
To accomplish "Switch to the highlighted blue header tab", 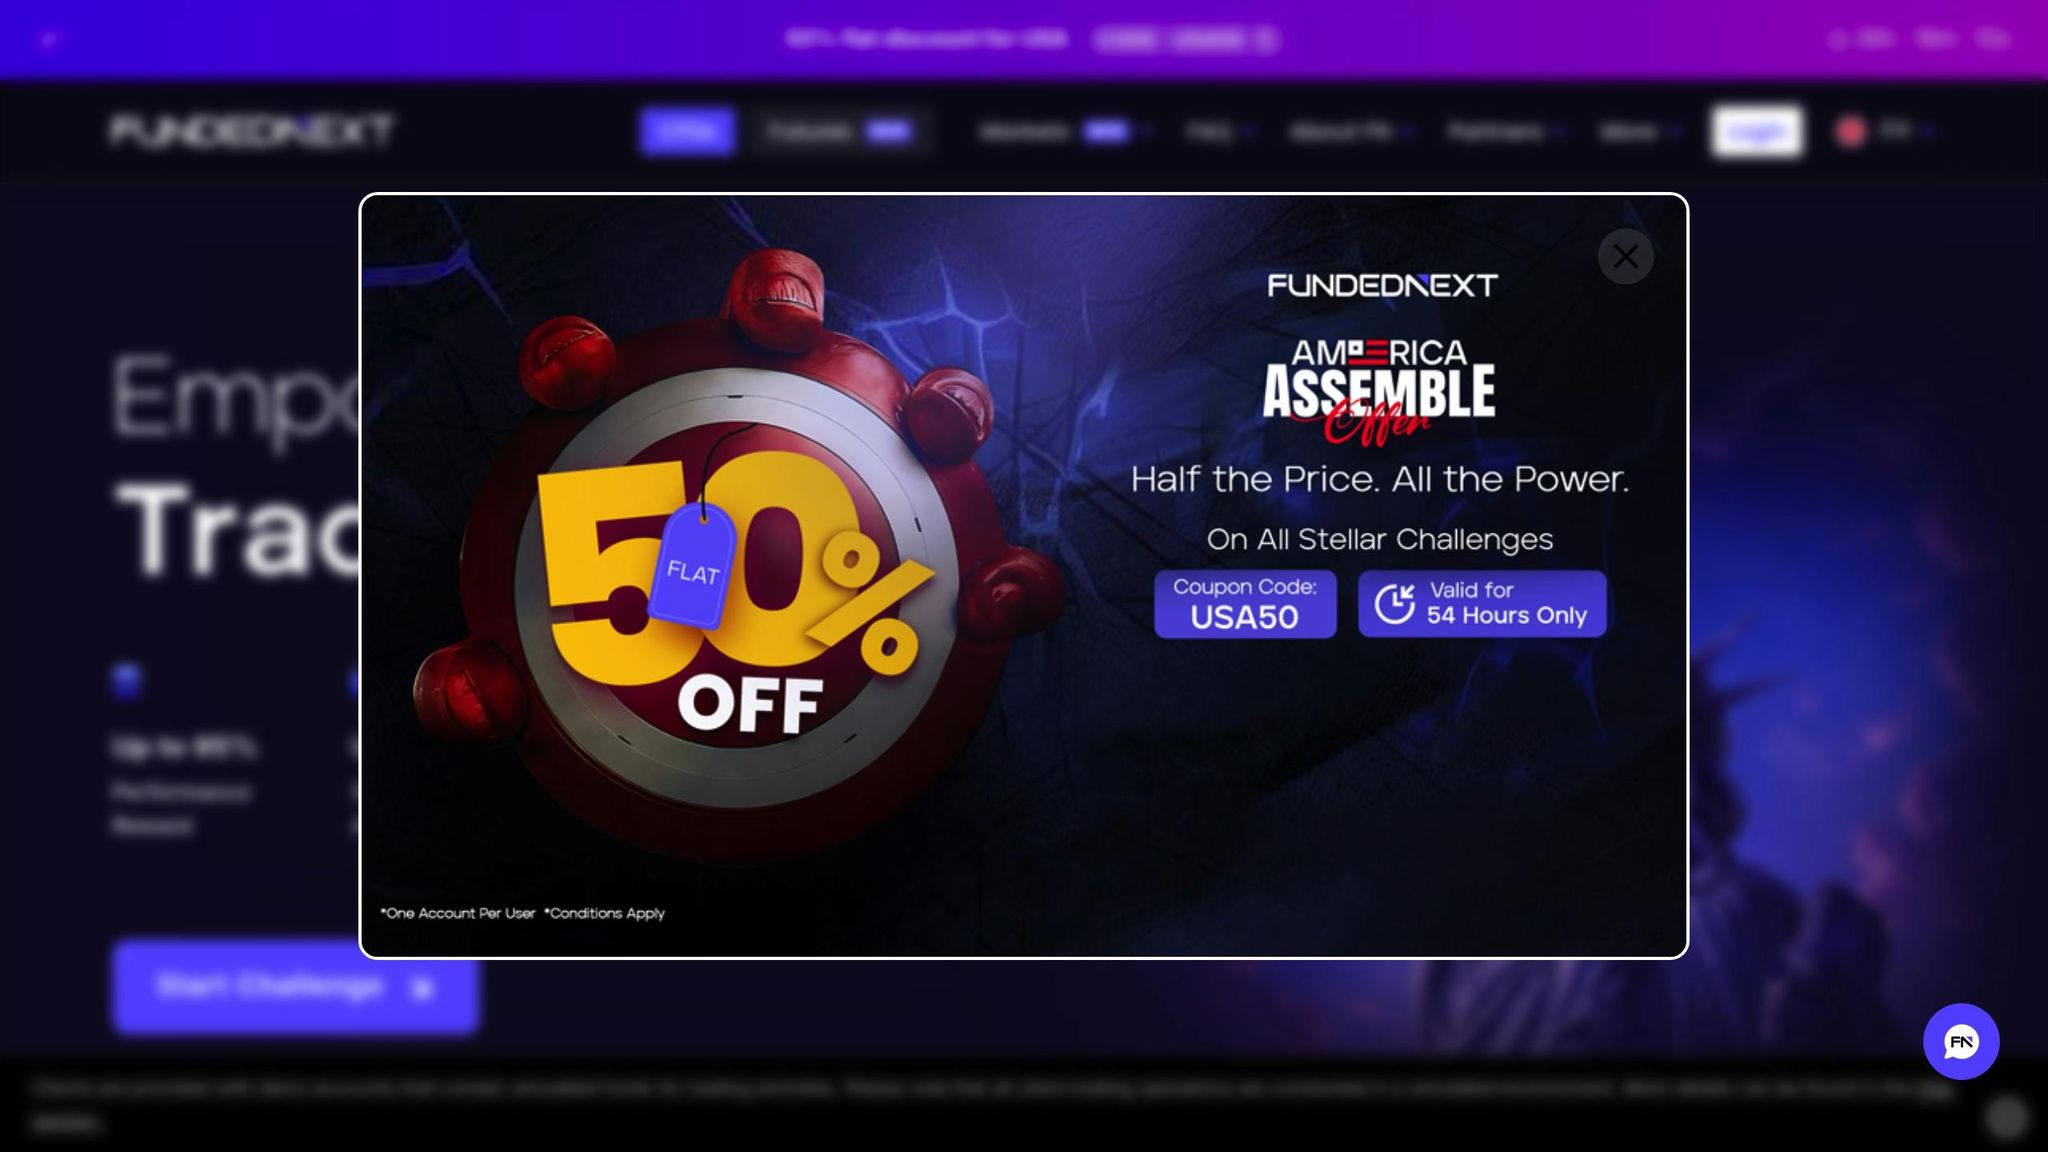I will (688, 131).
